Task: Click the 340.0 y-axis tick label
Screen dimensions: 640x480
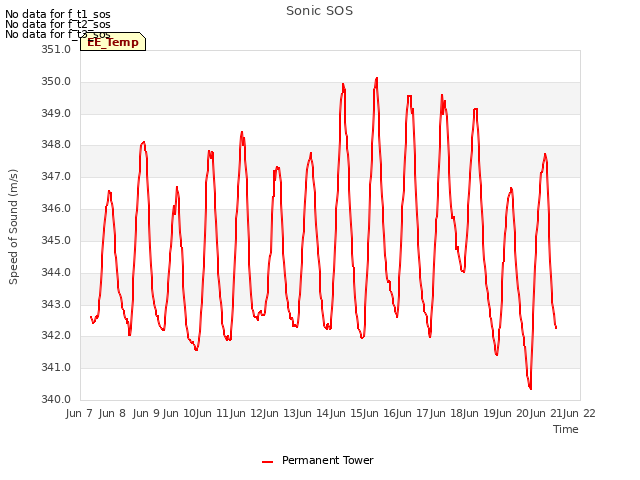Action: pyautogui.click(x=56, y=399)
